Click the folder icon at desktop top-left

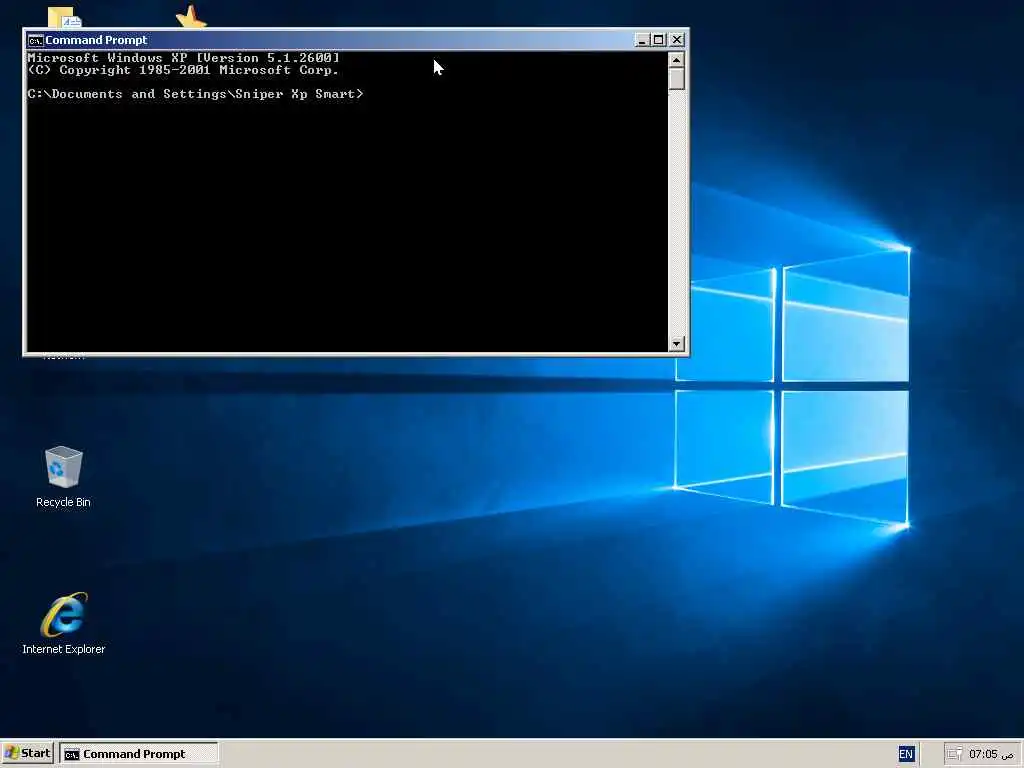64,18
